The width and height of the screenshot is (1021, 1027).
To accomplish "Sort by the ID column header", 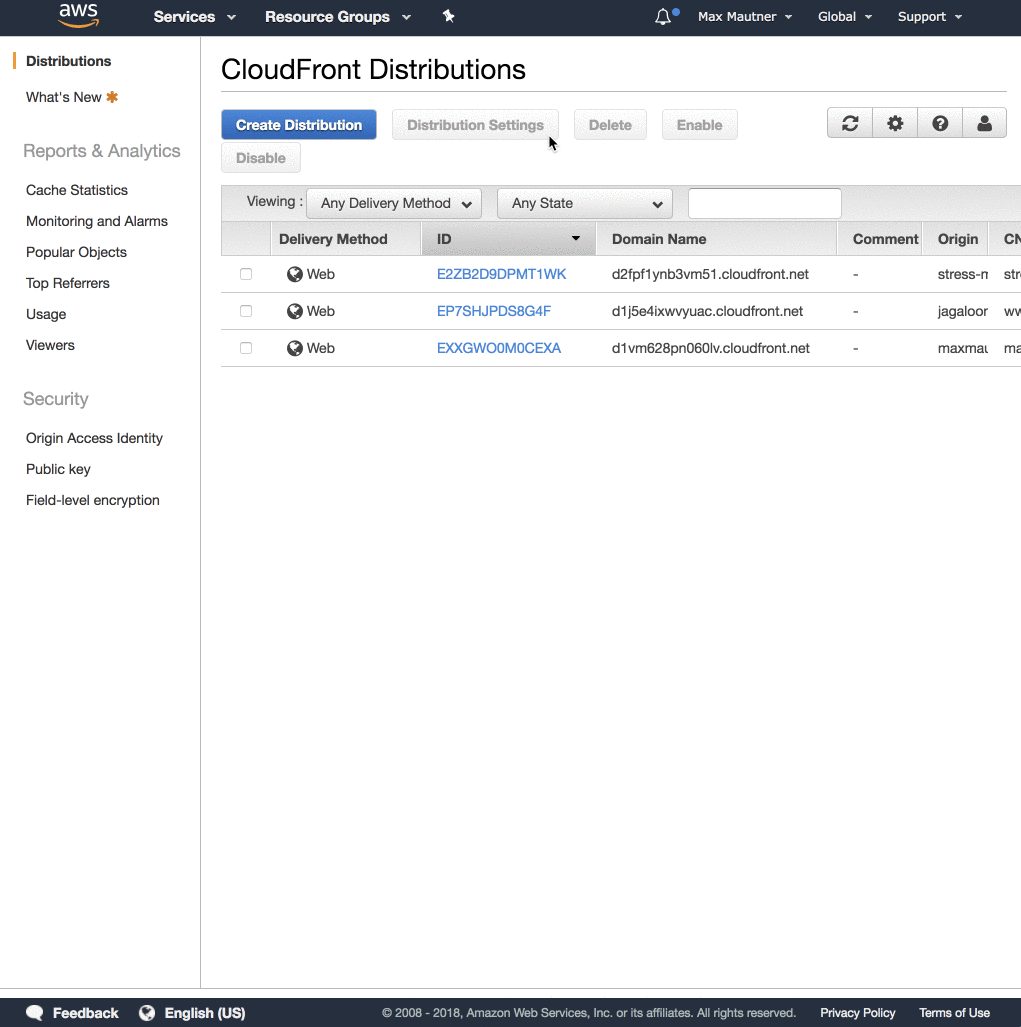I will 508,239.
